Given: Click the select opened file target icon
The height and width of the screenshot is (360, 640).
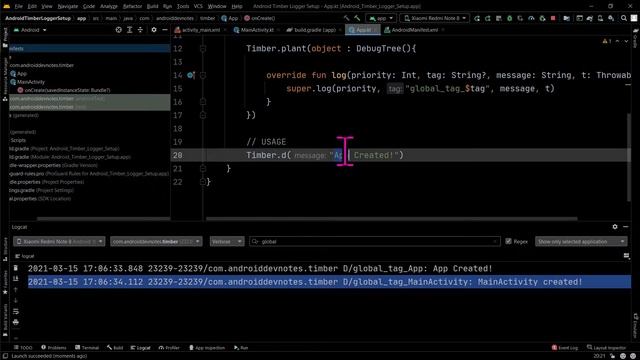Looking at the screenshot, I should pos(118,30).
